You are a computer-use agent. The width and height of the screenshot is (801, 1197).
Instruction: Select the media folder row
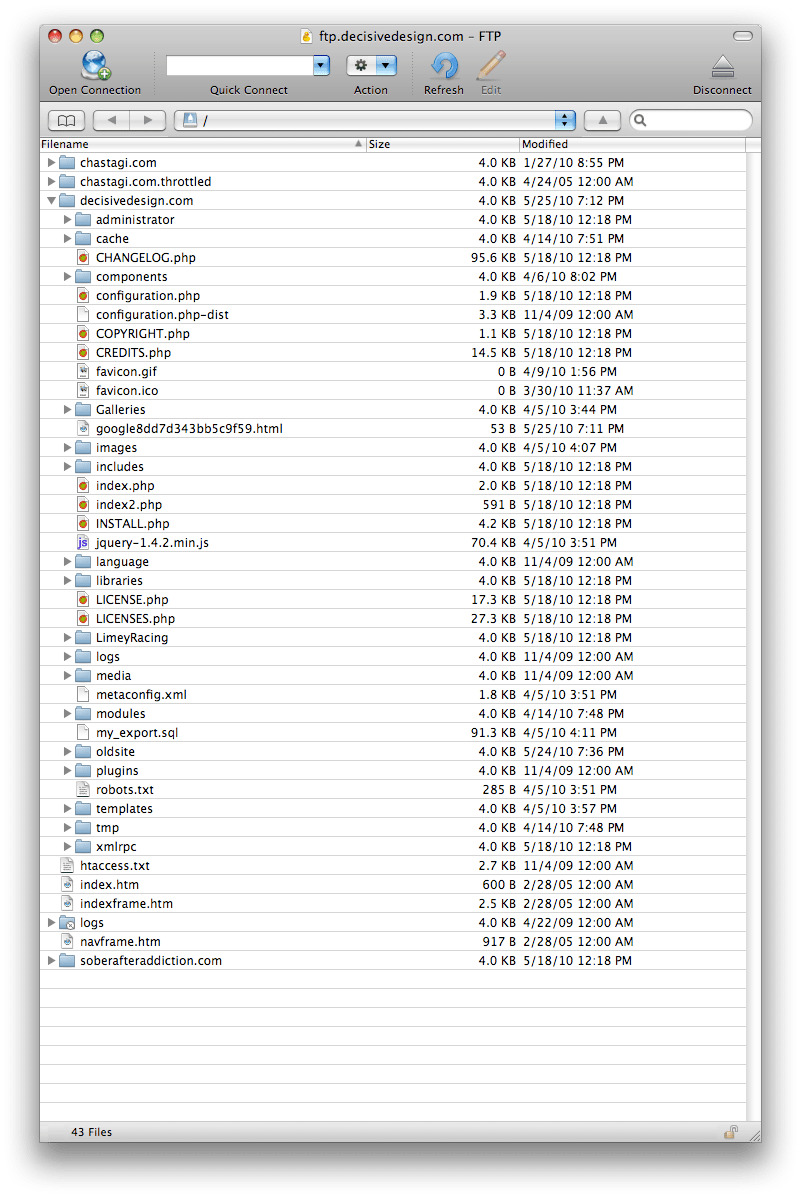pos(393,676)
